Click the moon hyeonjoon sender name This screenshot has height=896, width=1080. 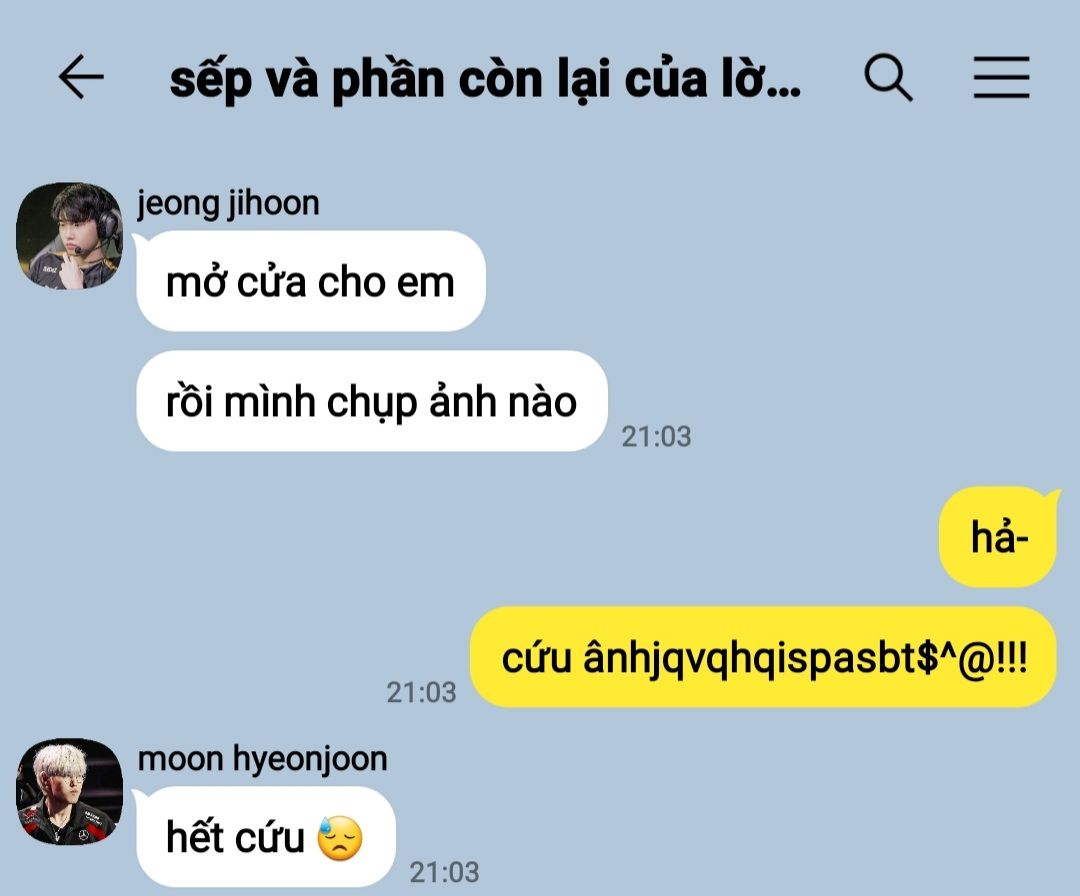[262, 759]
